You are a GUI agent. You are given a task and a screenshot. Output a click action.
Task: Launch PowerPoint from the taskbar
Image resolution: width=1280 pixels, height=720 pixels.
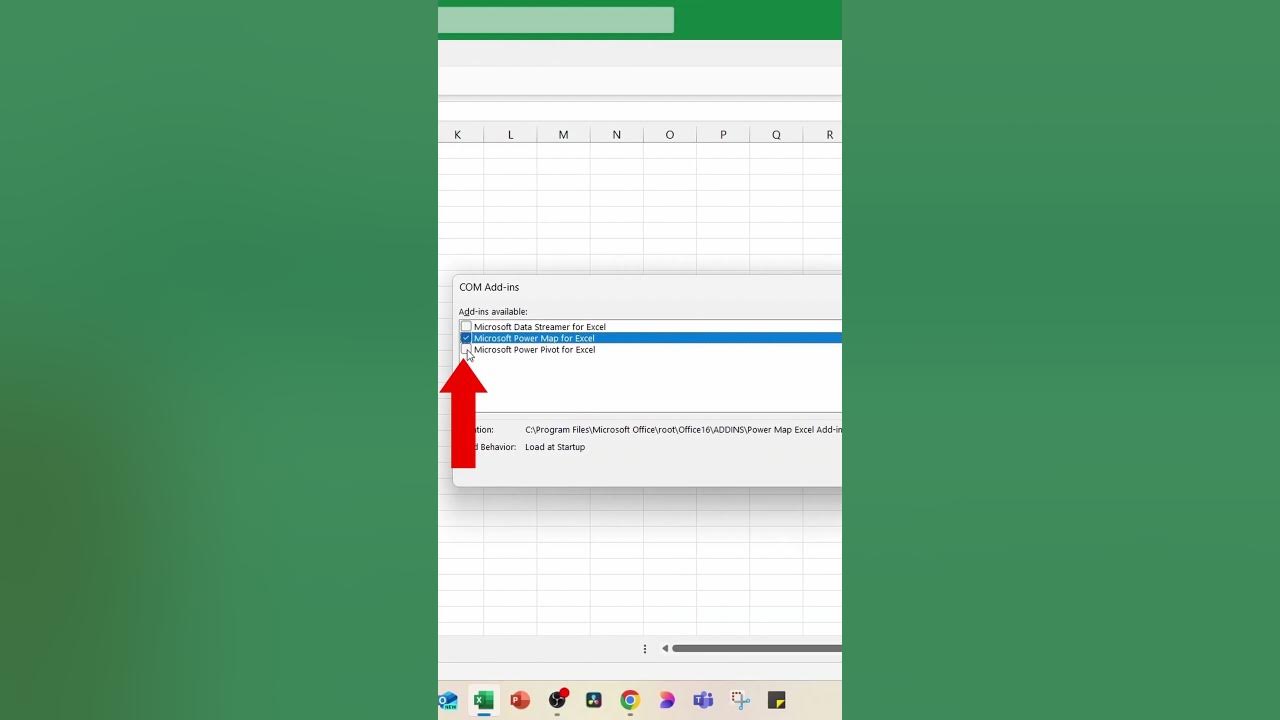[520, 700]
